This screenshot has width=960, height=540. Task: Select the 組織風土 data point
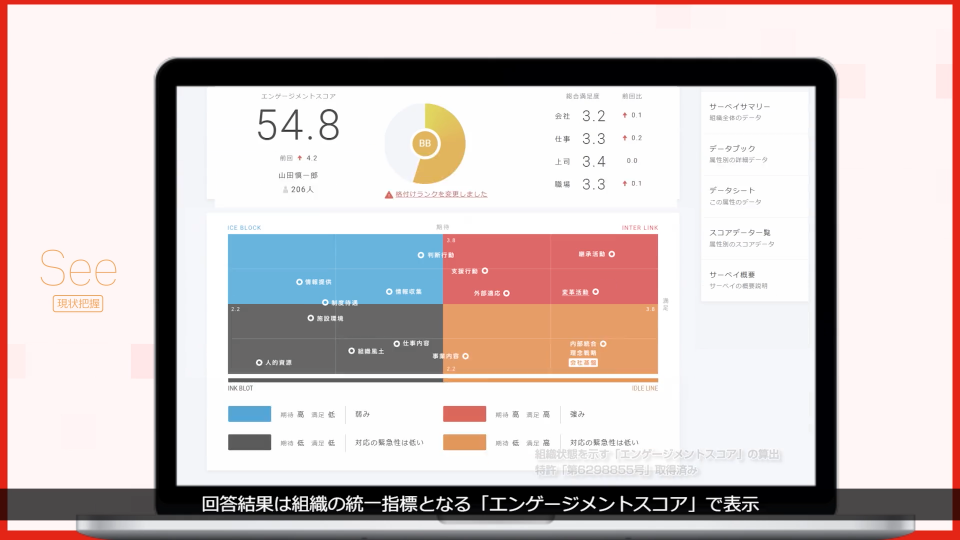tap(351, 351)
